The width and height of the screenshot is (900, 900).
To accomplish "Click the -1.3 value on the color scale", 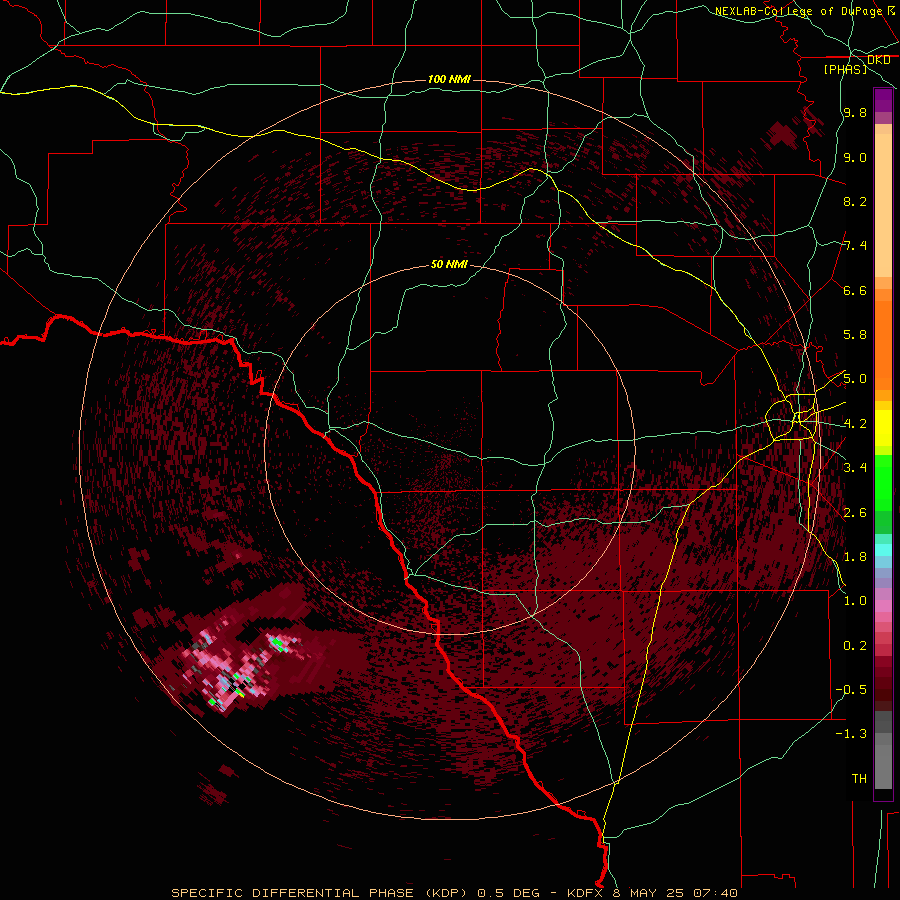I will click(851, 734).
